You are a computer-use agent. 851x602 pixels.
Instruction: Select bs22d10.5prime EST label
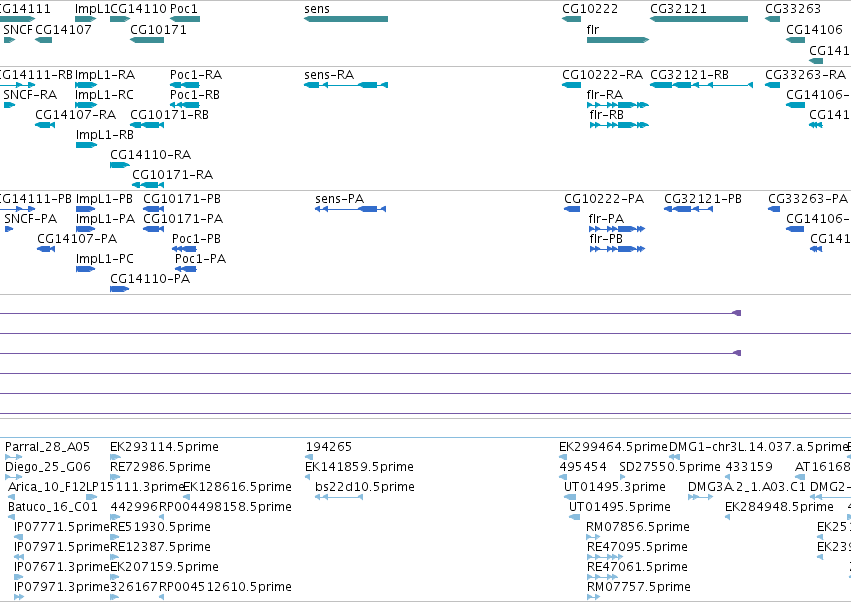pyautogui.click(x=365, y=487)
